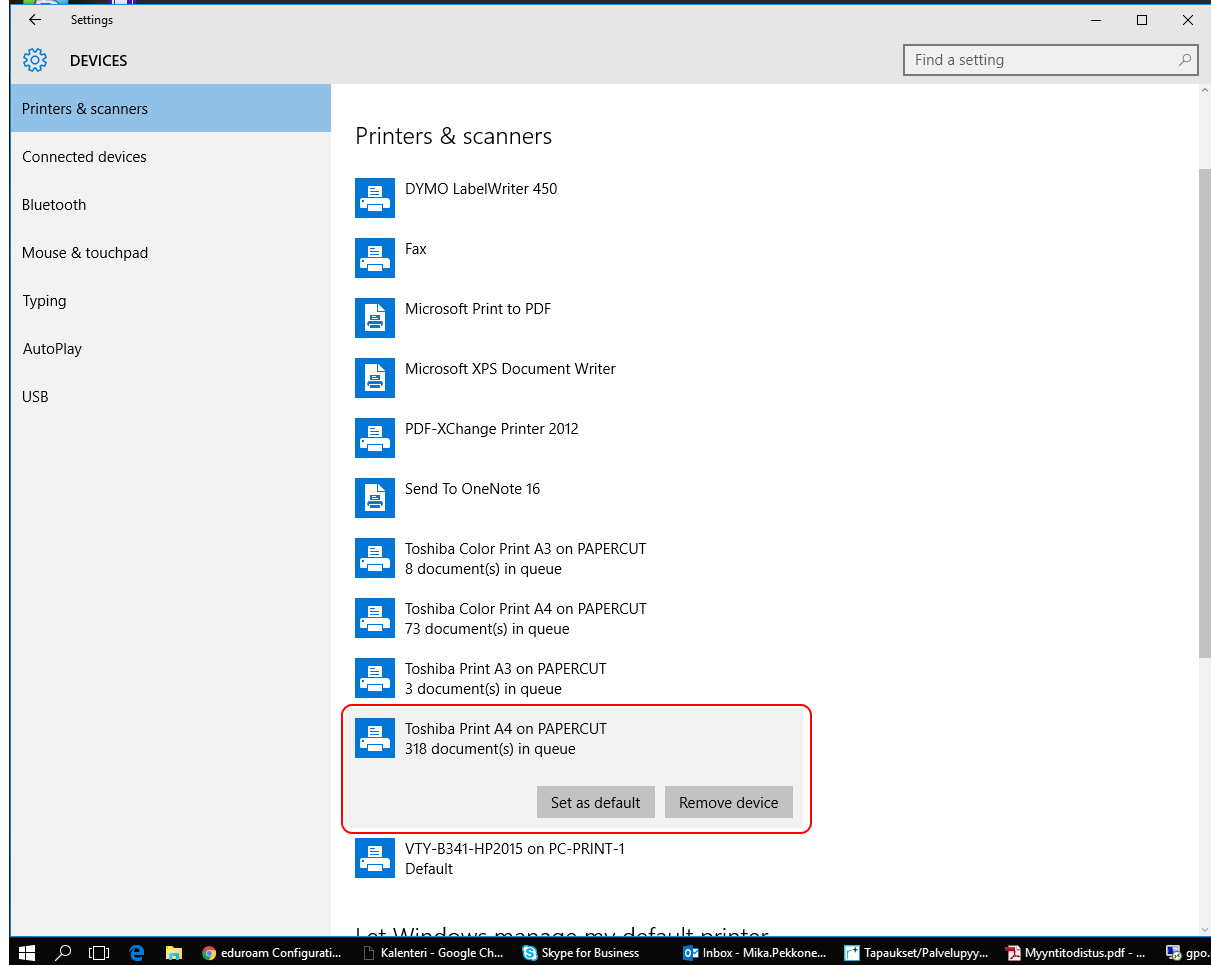Remove the Toshiba Print A4 device
This screenshot has height=965, width=1211.
(x=729, y=802)
